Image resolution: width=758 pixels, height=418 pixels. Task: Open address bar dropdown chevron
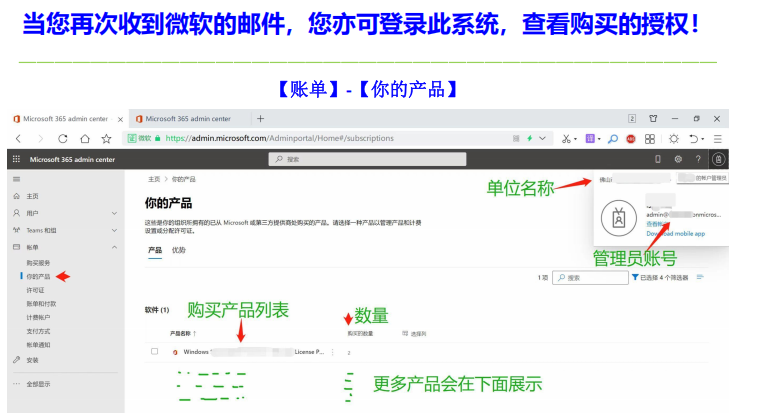(542, 139)
